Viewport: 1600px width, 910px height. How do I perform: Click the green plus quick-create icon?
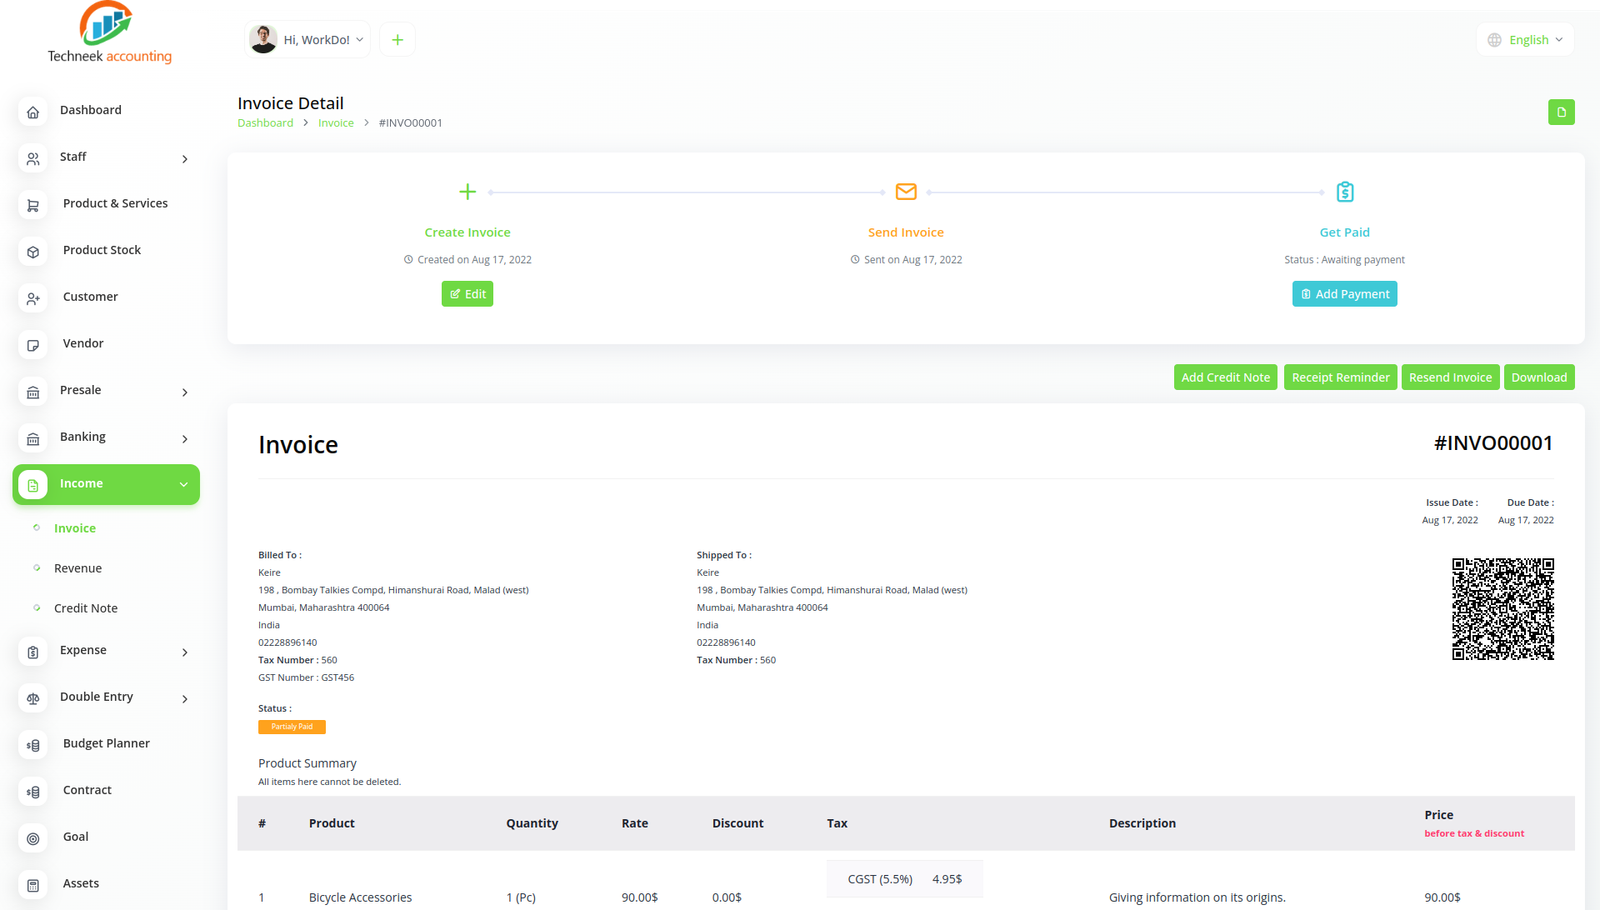coord(397,40)
